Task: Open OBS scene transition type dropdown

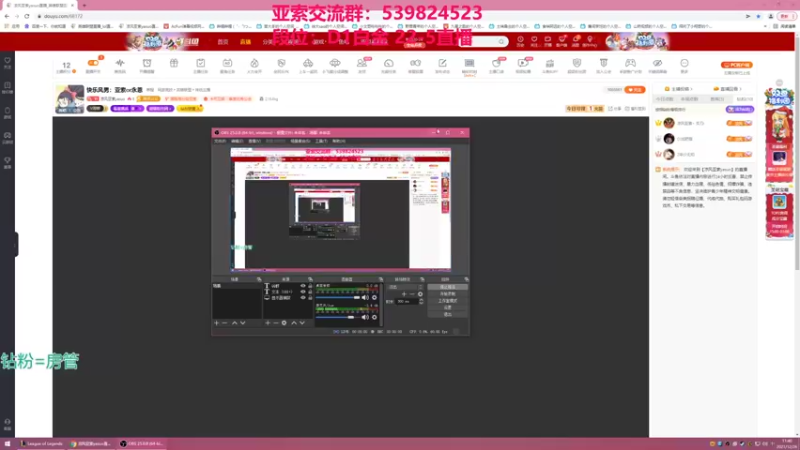Action: [x=406, y=287]
